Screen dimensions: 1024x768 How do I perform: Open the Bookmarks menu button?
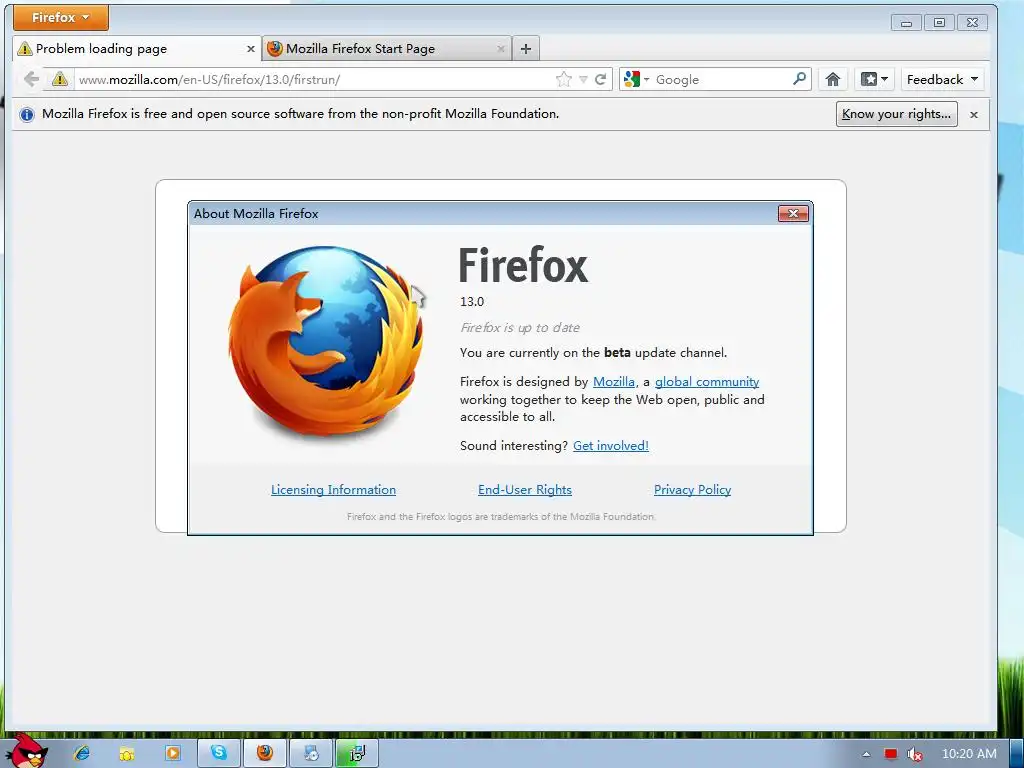(874, 80)
